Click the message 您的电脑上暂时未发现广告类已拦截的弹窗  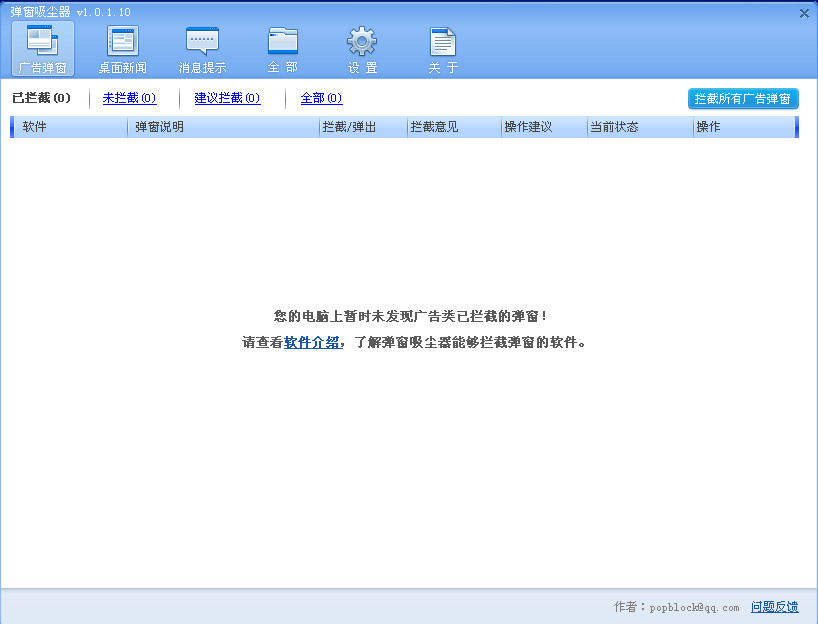[410, 316]
